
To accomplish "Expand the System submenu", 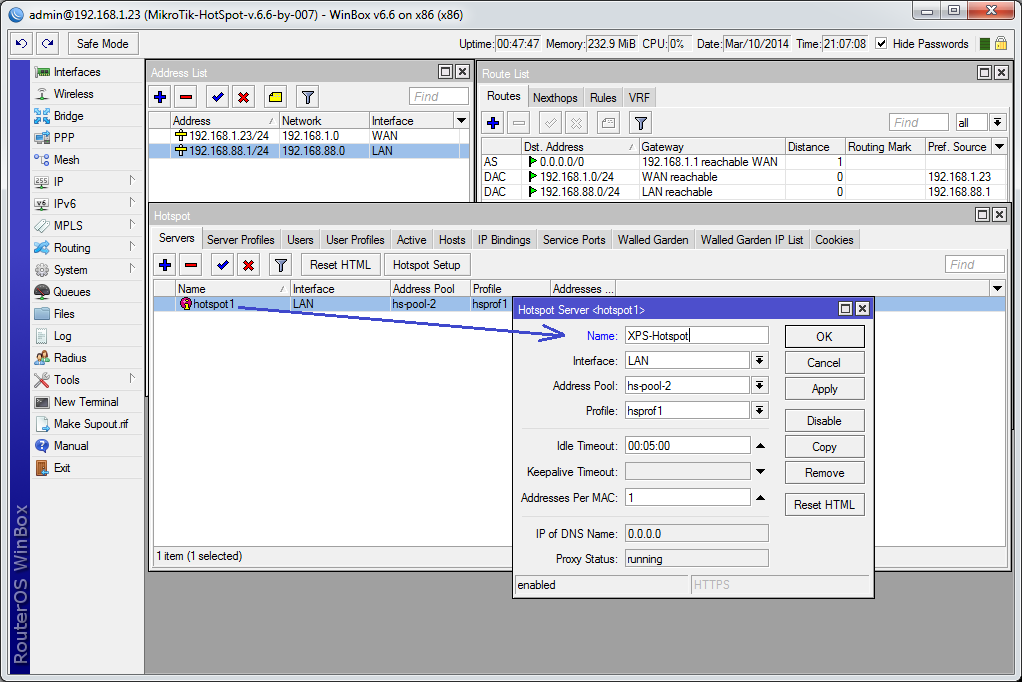I will point(132,268).
